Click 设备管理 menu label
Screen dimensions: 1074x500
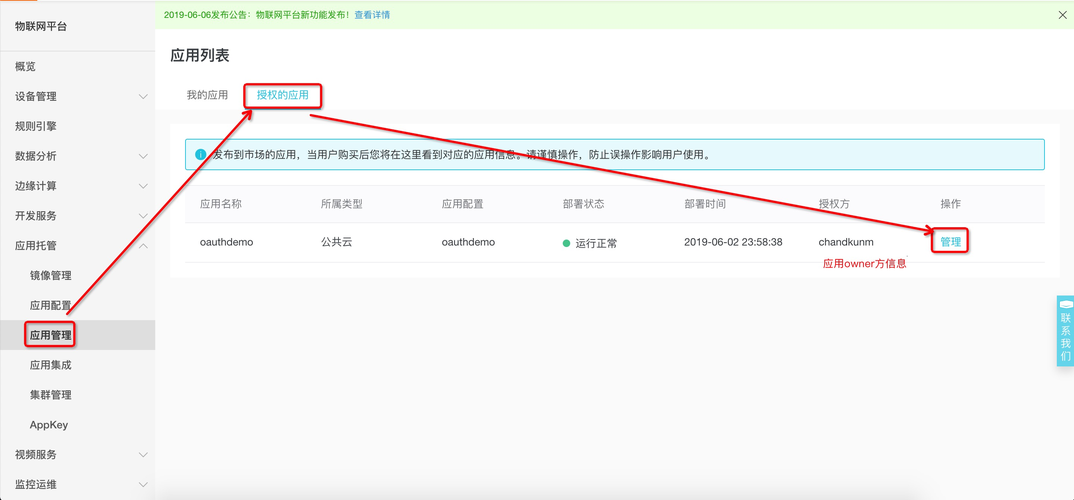[36, 97]
